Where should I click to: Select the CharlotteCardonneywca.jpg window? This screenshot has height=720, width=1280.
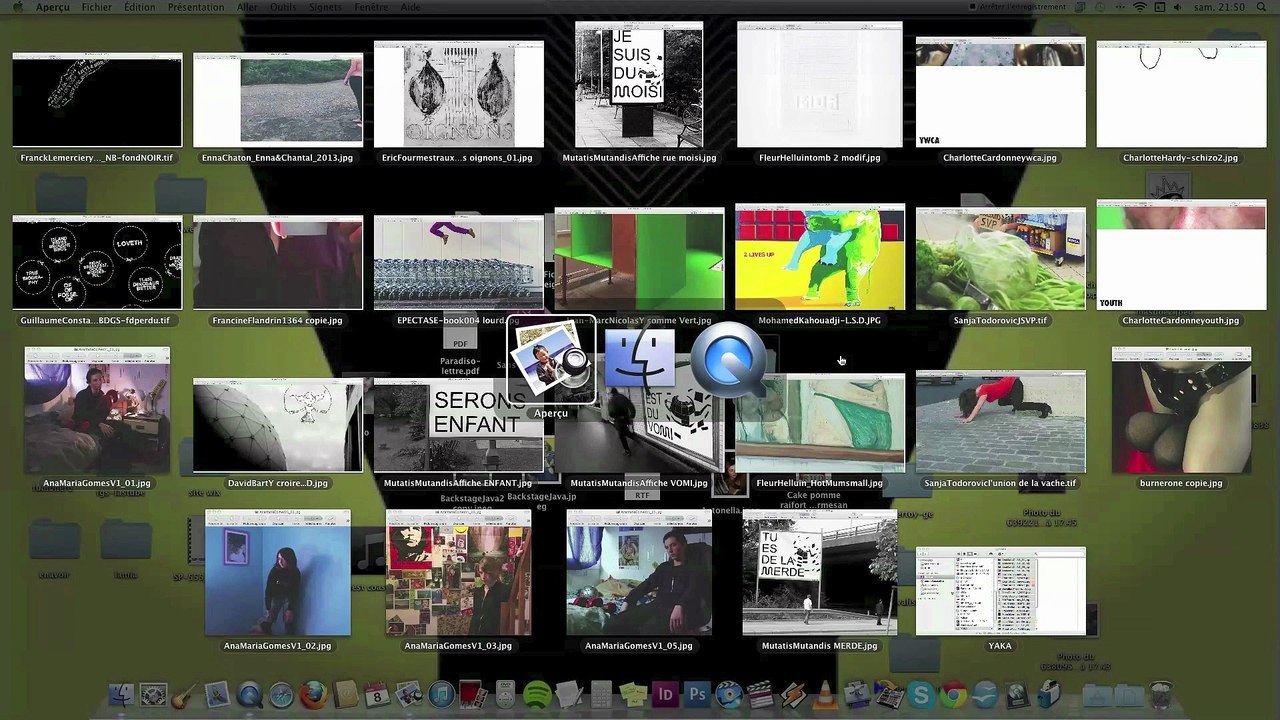(x=1001, y=93)
